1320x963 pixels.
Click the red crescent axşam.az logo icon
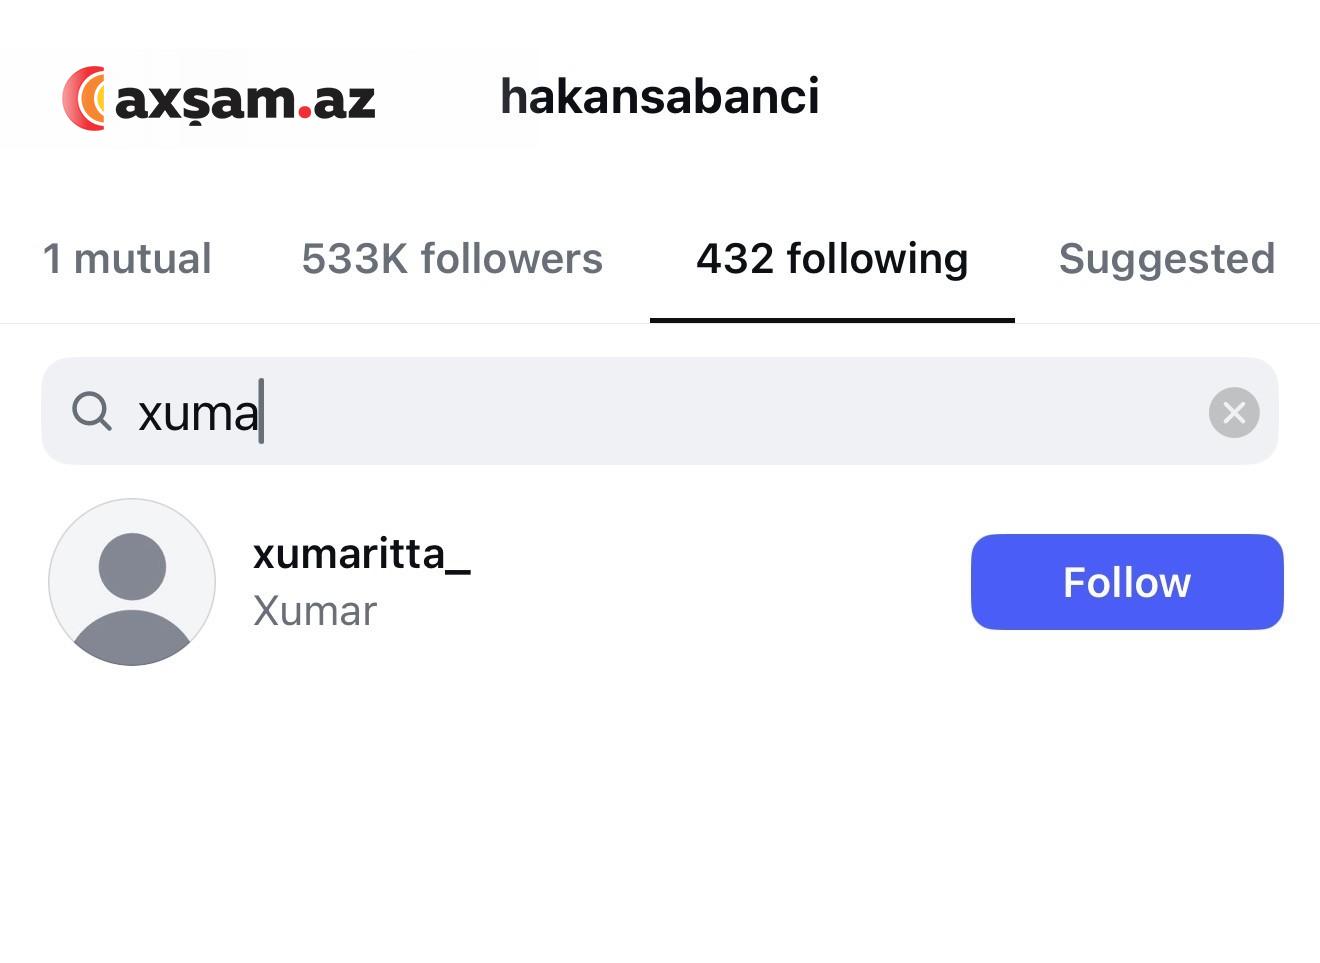click(84, 98)
